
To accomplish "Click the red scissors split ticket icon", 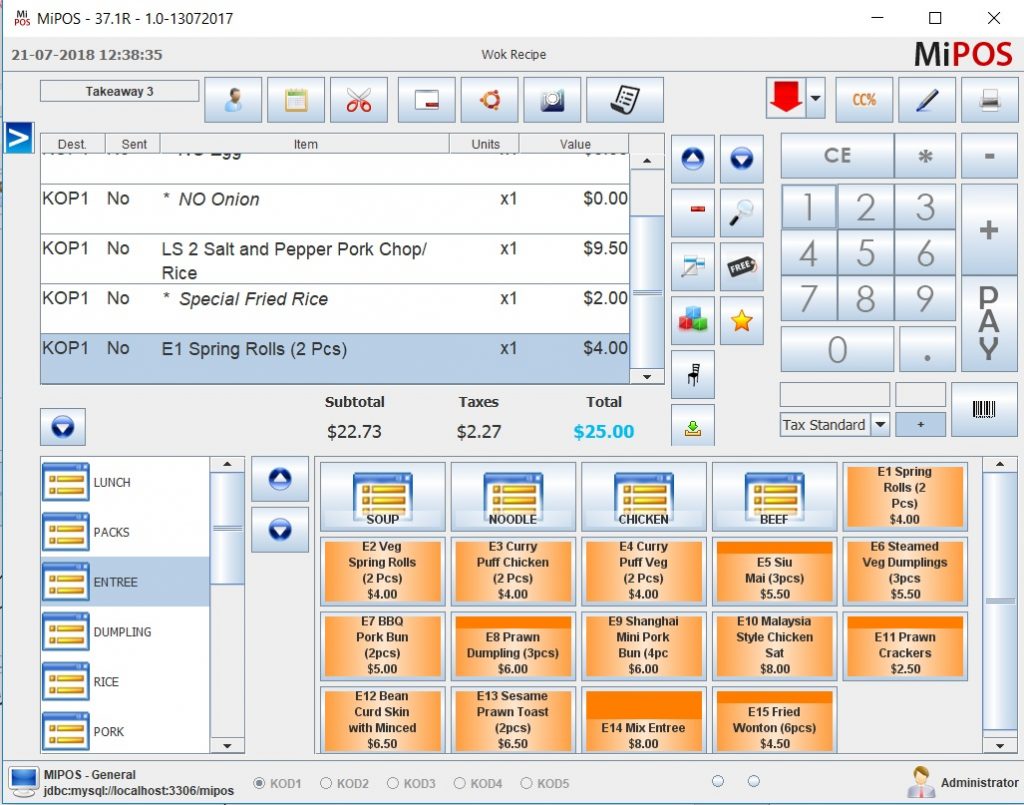I will pos(359,100).
